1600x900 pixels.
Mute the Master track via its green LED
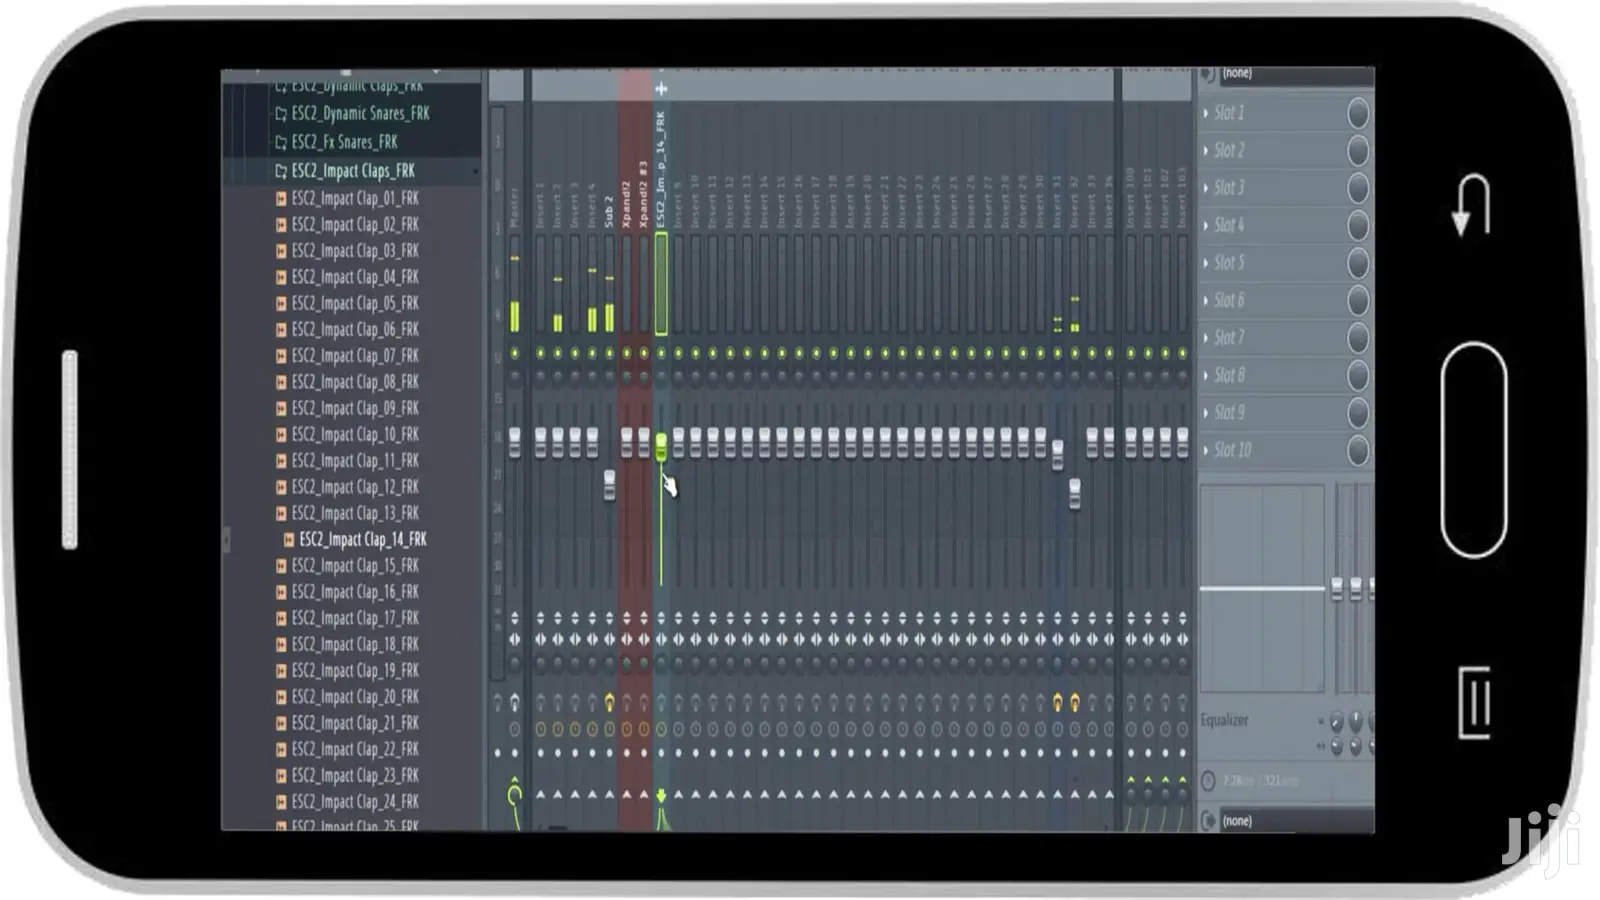(x=515, y=353)
